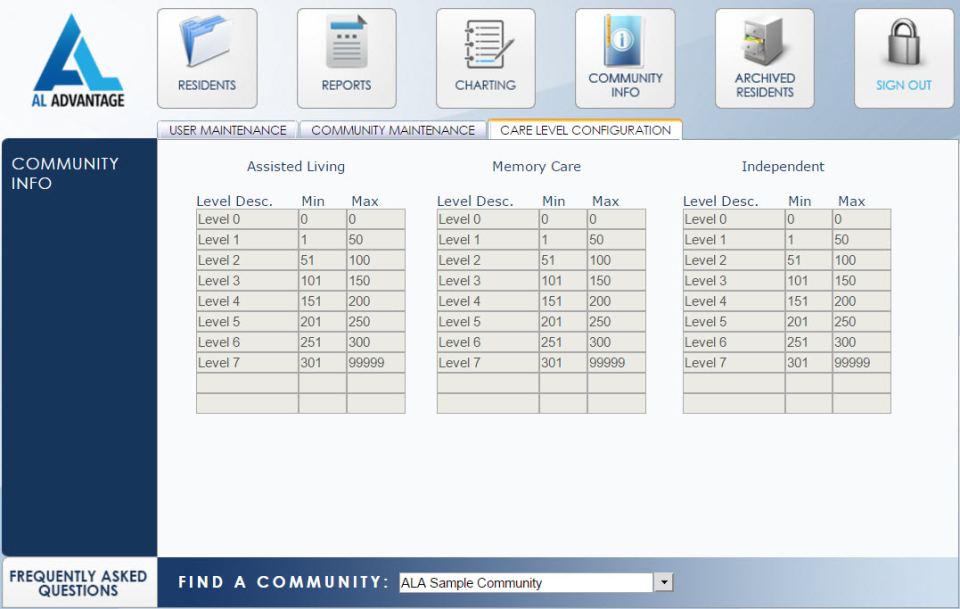This screenshot has height=609, width=960.
Task: Select Level 0 row under Independent
Action: 733,219
